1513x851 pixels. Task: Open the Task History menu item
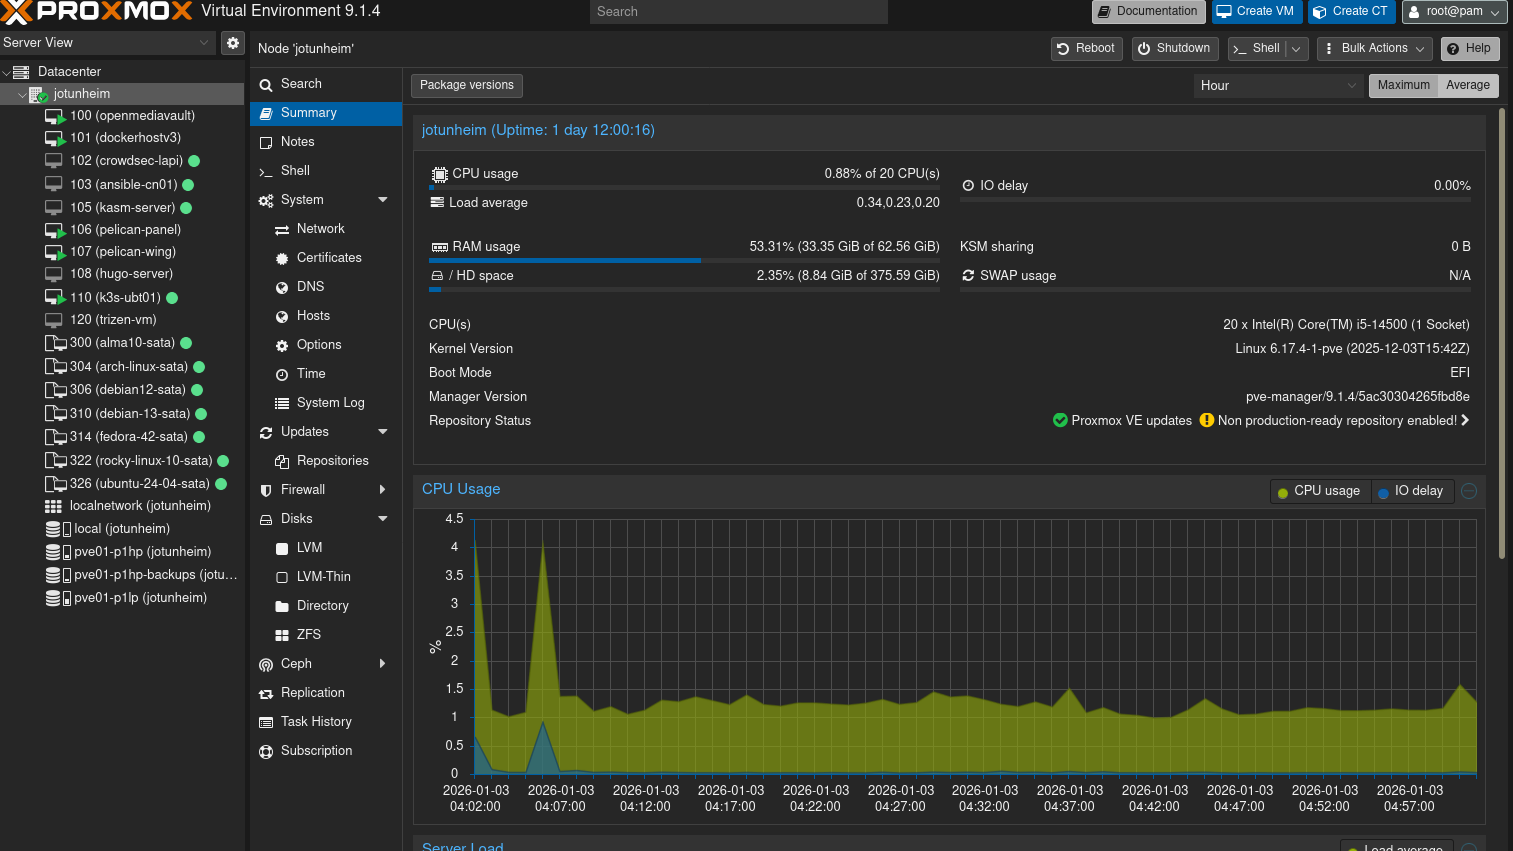click(x=316, y=722)
